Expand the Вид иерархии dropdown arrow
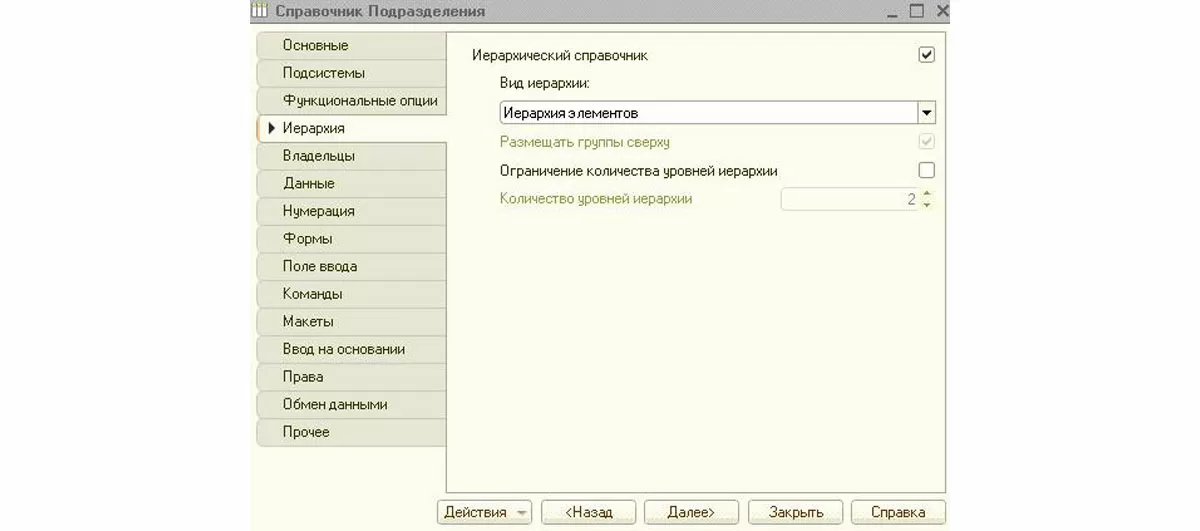This screenshot has height=531, width=1200. click(x=927, y=113)
